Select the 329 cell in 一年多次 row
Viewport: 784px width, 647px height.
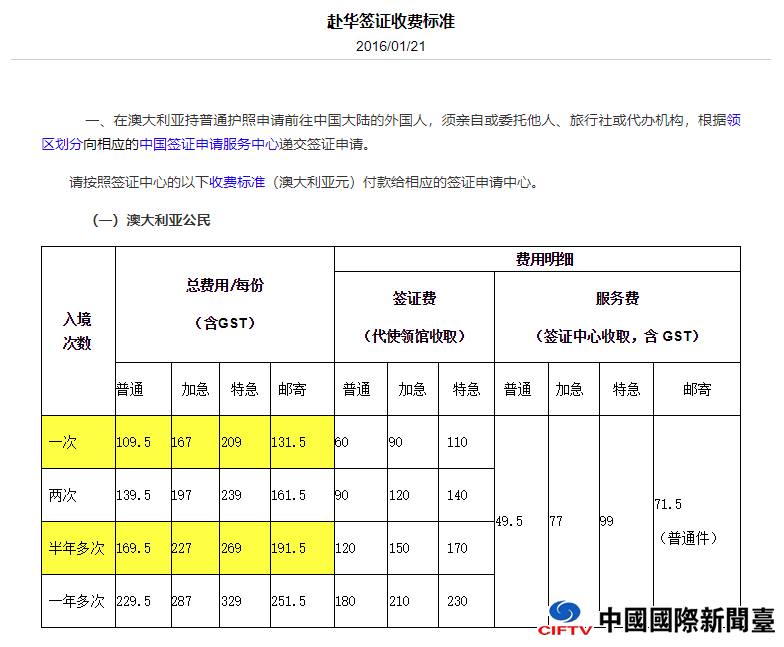point(245,601)
